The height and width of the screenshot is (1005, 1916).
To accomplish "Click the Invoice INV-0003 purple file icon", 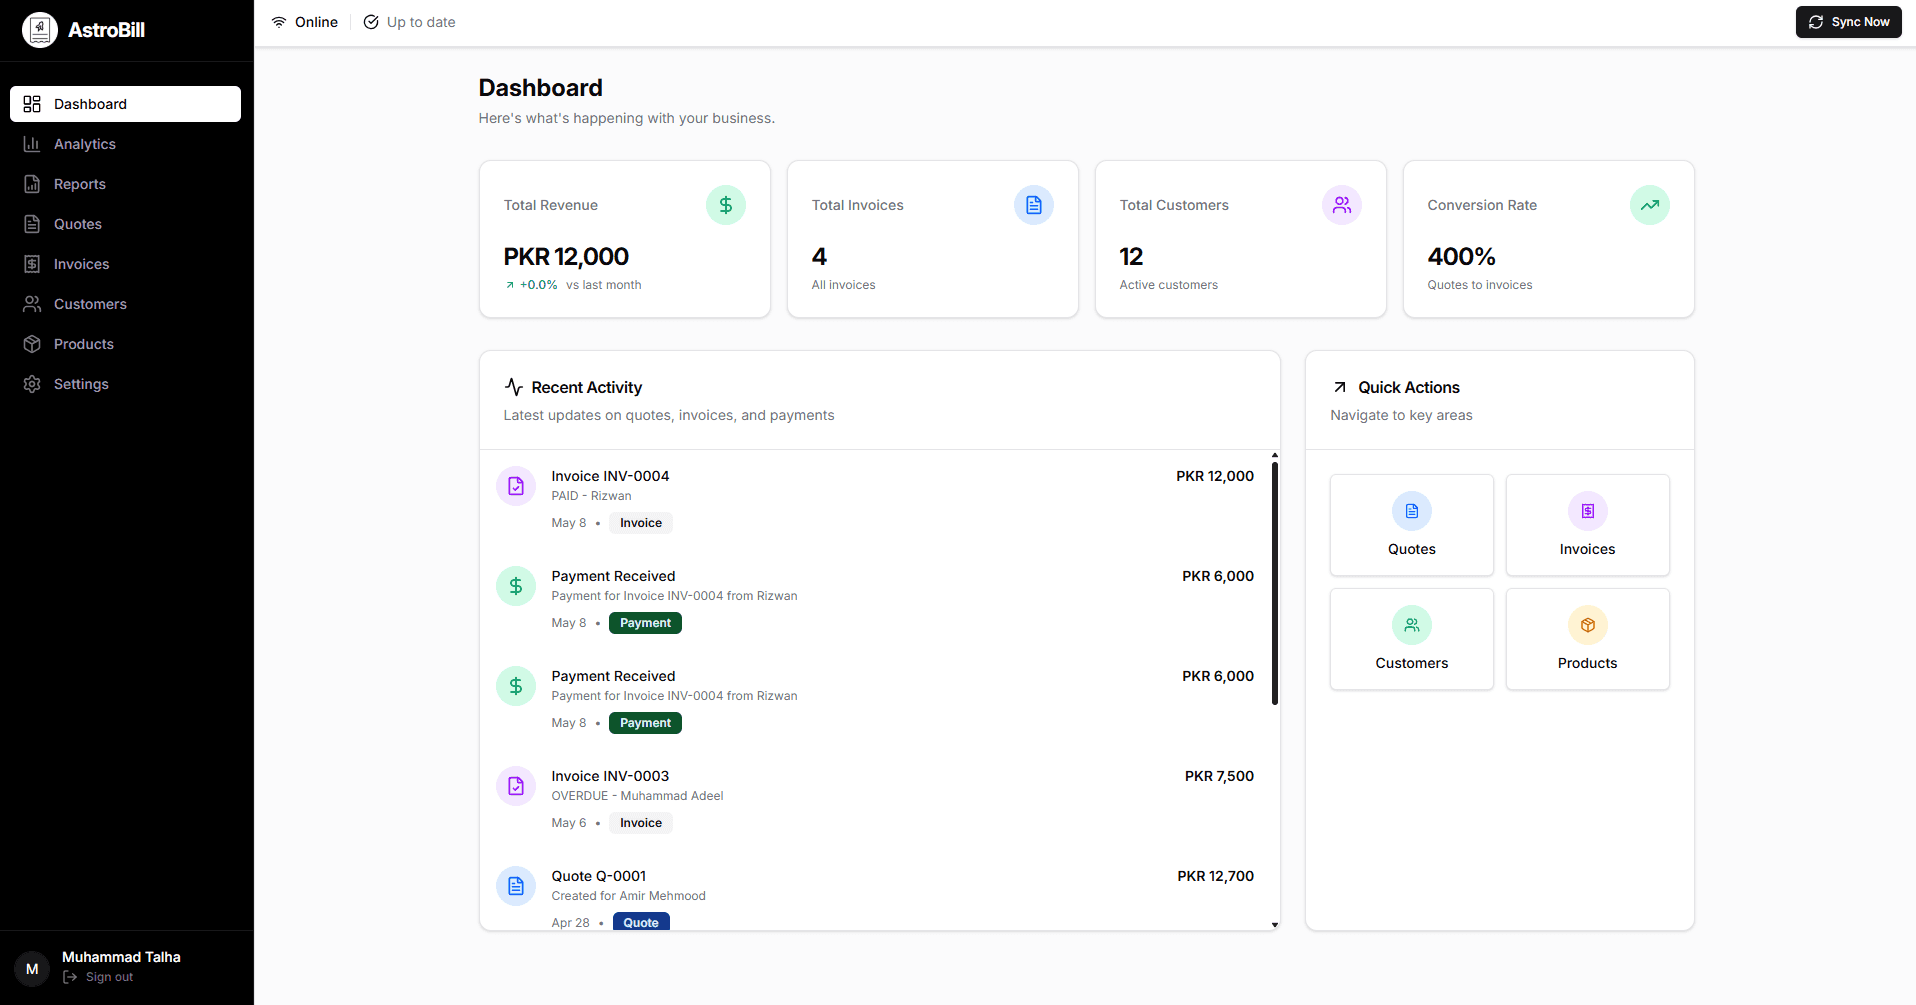I will point(516,786).
